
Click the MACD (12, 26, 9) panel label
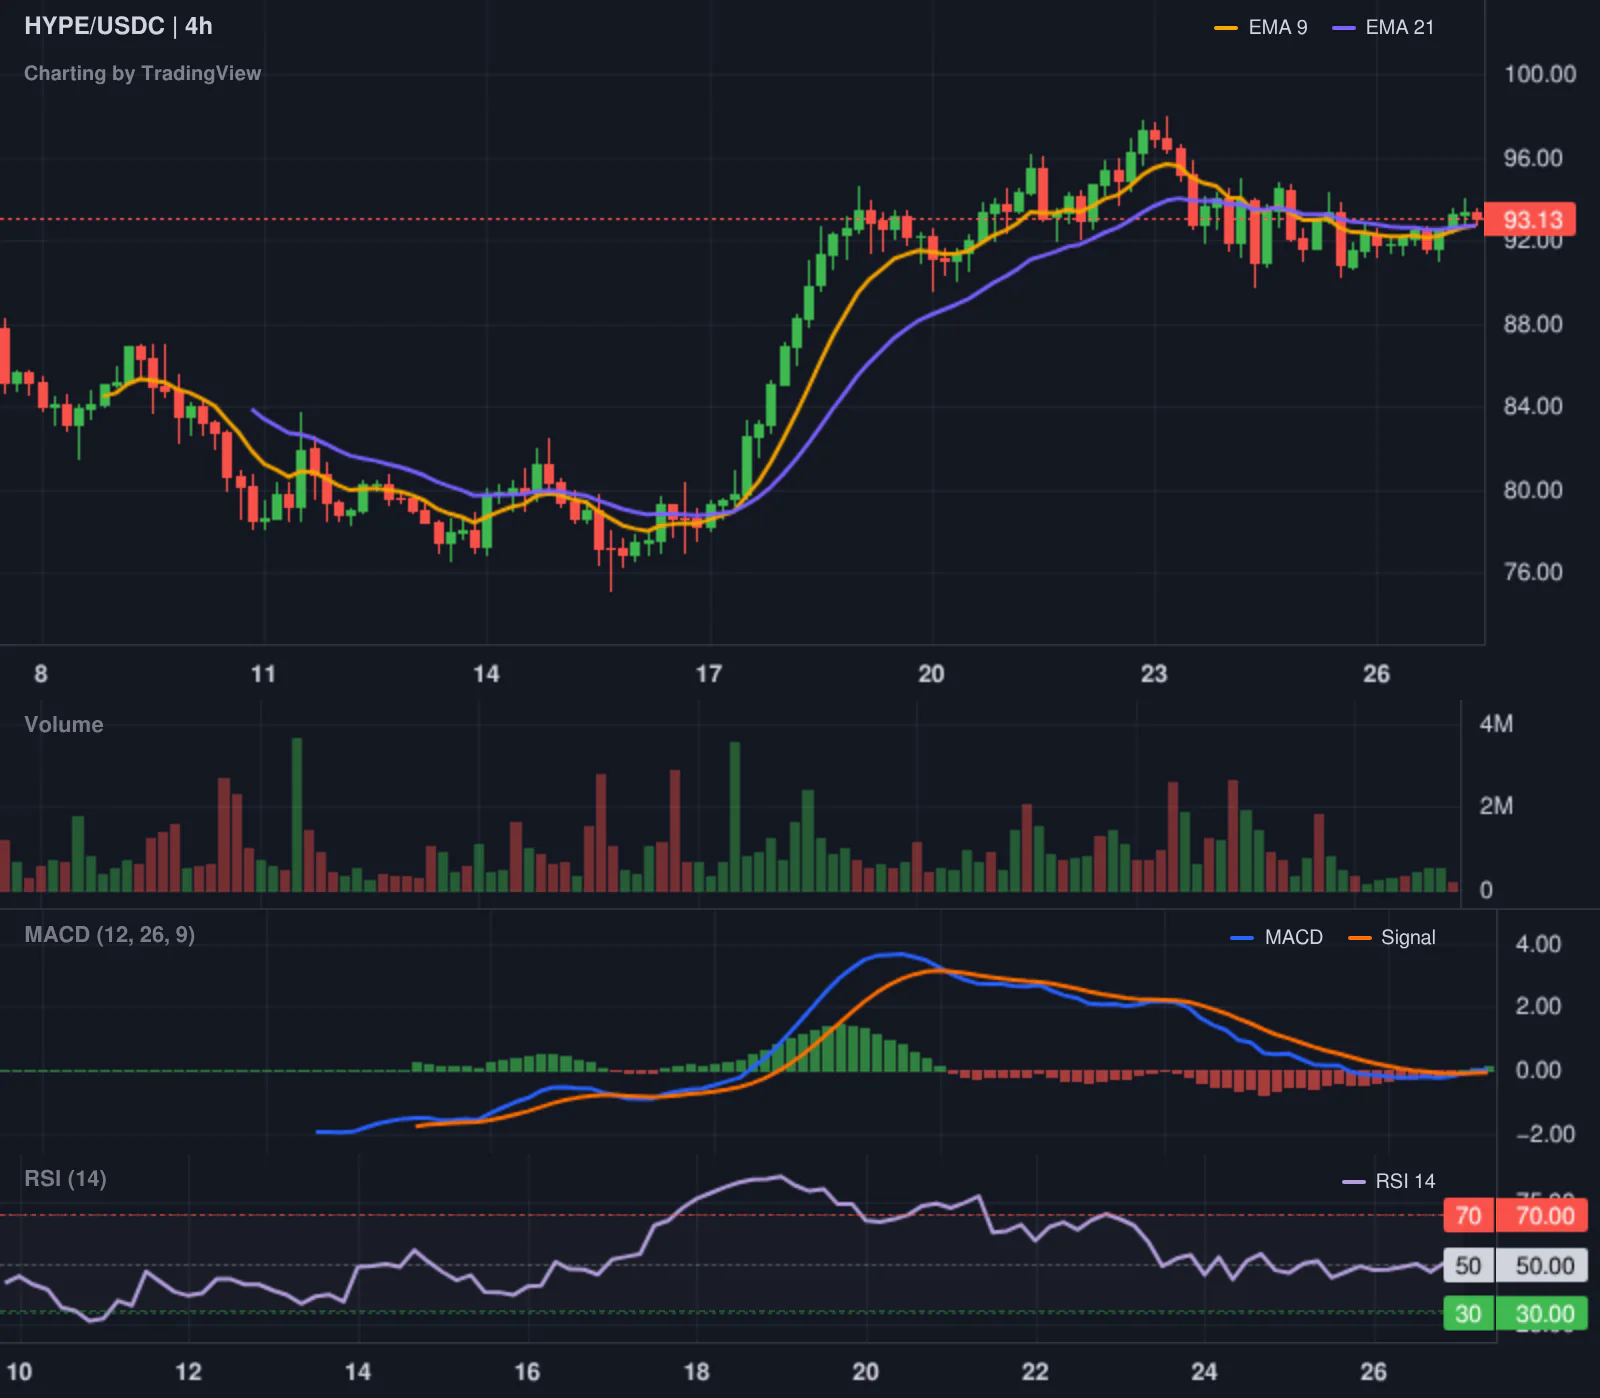110,935
